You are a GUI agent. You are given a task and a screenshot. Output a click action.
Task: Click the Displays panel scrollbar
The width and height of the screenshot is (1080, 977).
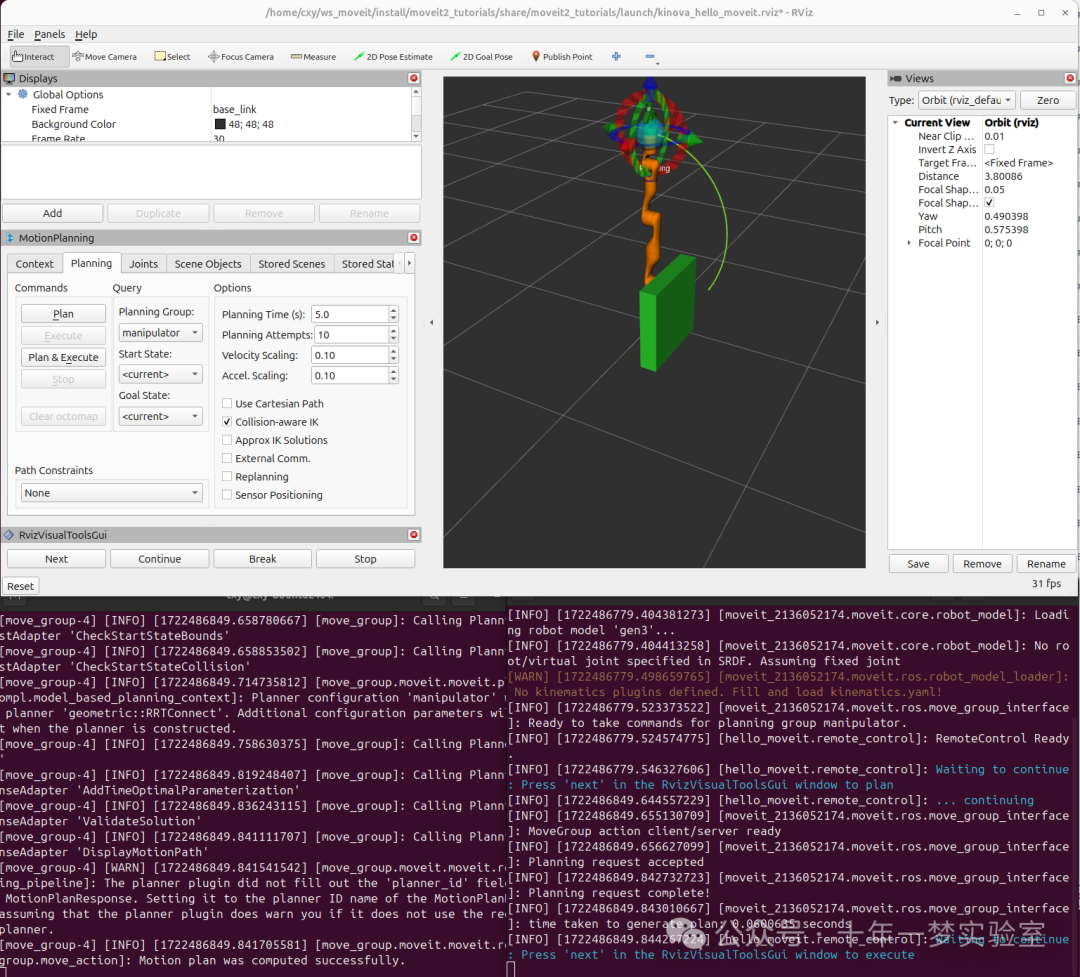click(x=415, y=114)
